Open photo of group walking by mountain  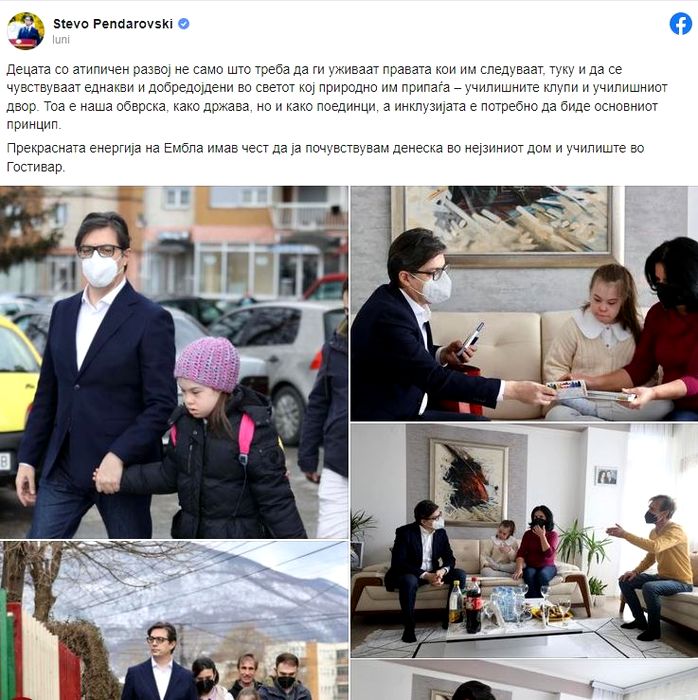tap(174, 621)
